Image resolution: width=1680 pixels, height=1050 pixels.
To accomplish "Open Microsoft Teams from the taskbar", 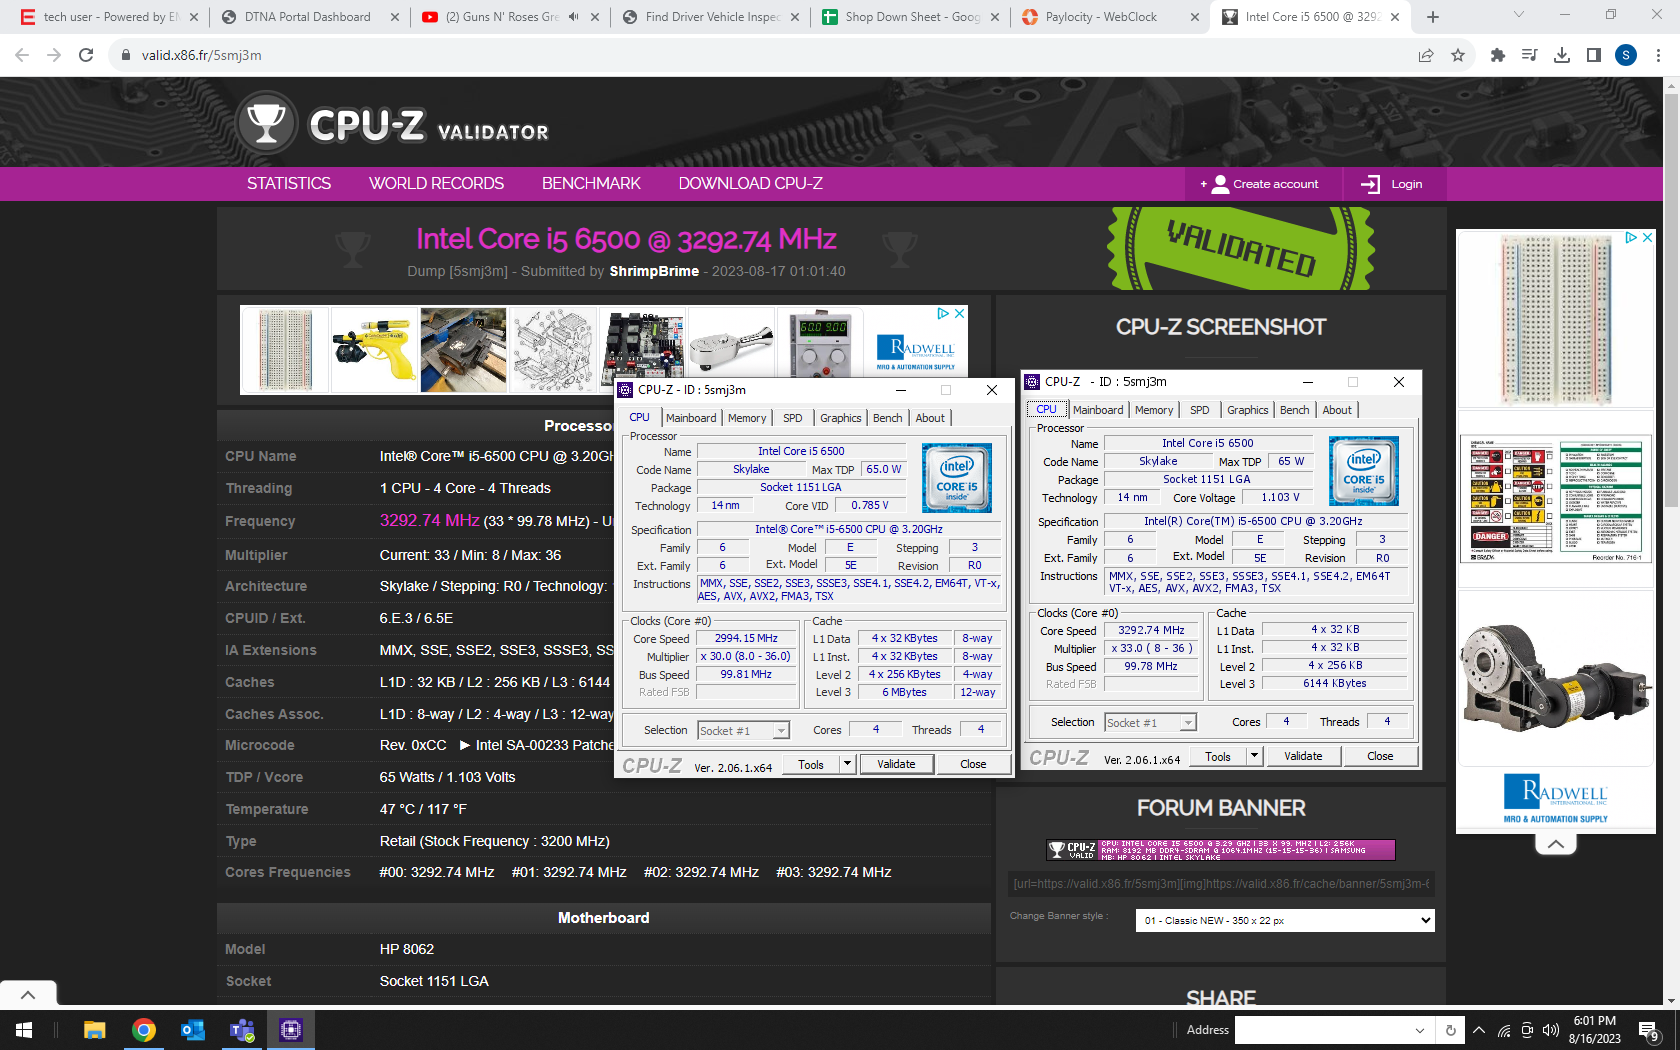I will (242, 1030).
